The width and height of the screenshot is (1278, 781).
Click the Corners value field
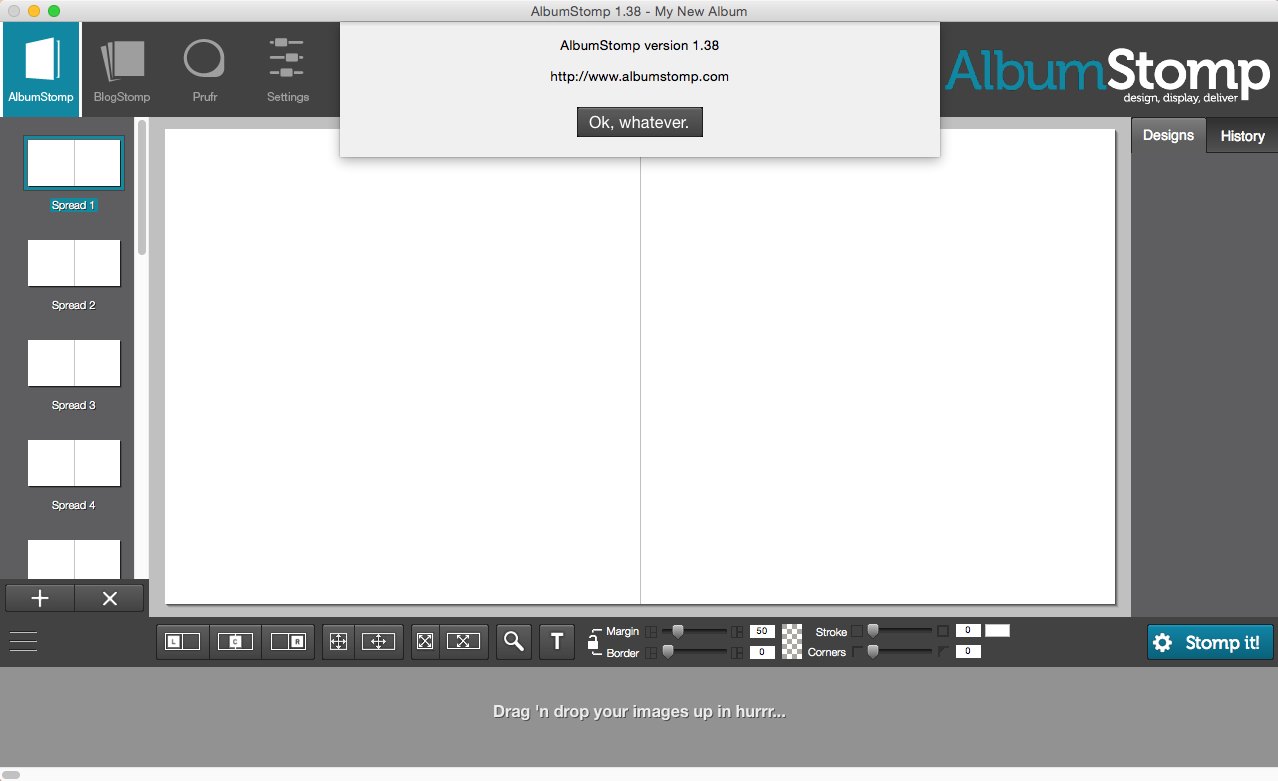[968, 652]
